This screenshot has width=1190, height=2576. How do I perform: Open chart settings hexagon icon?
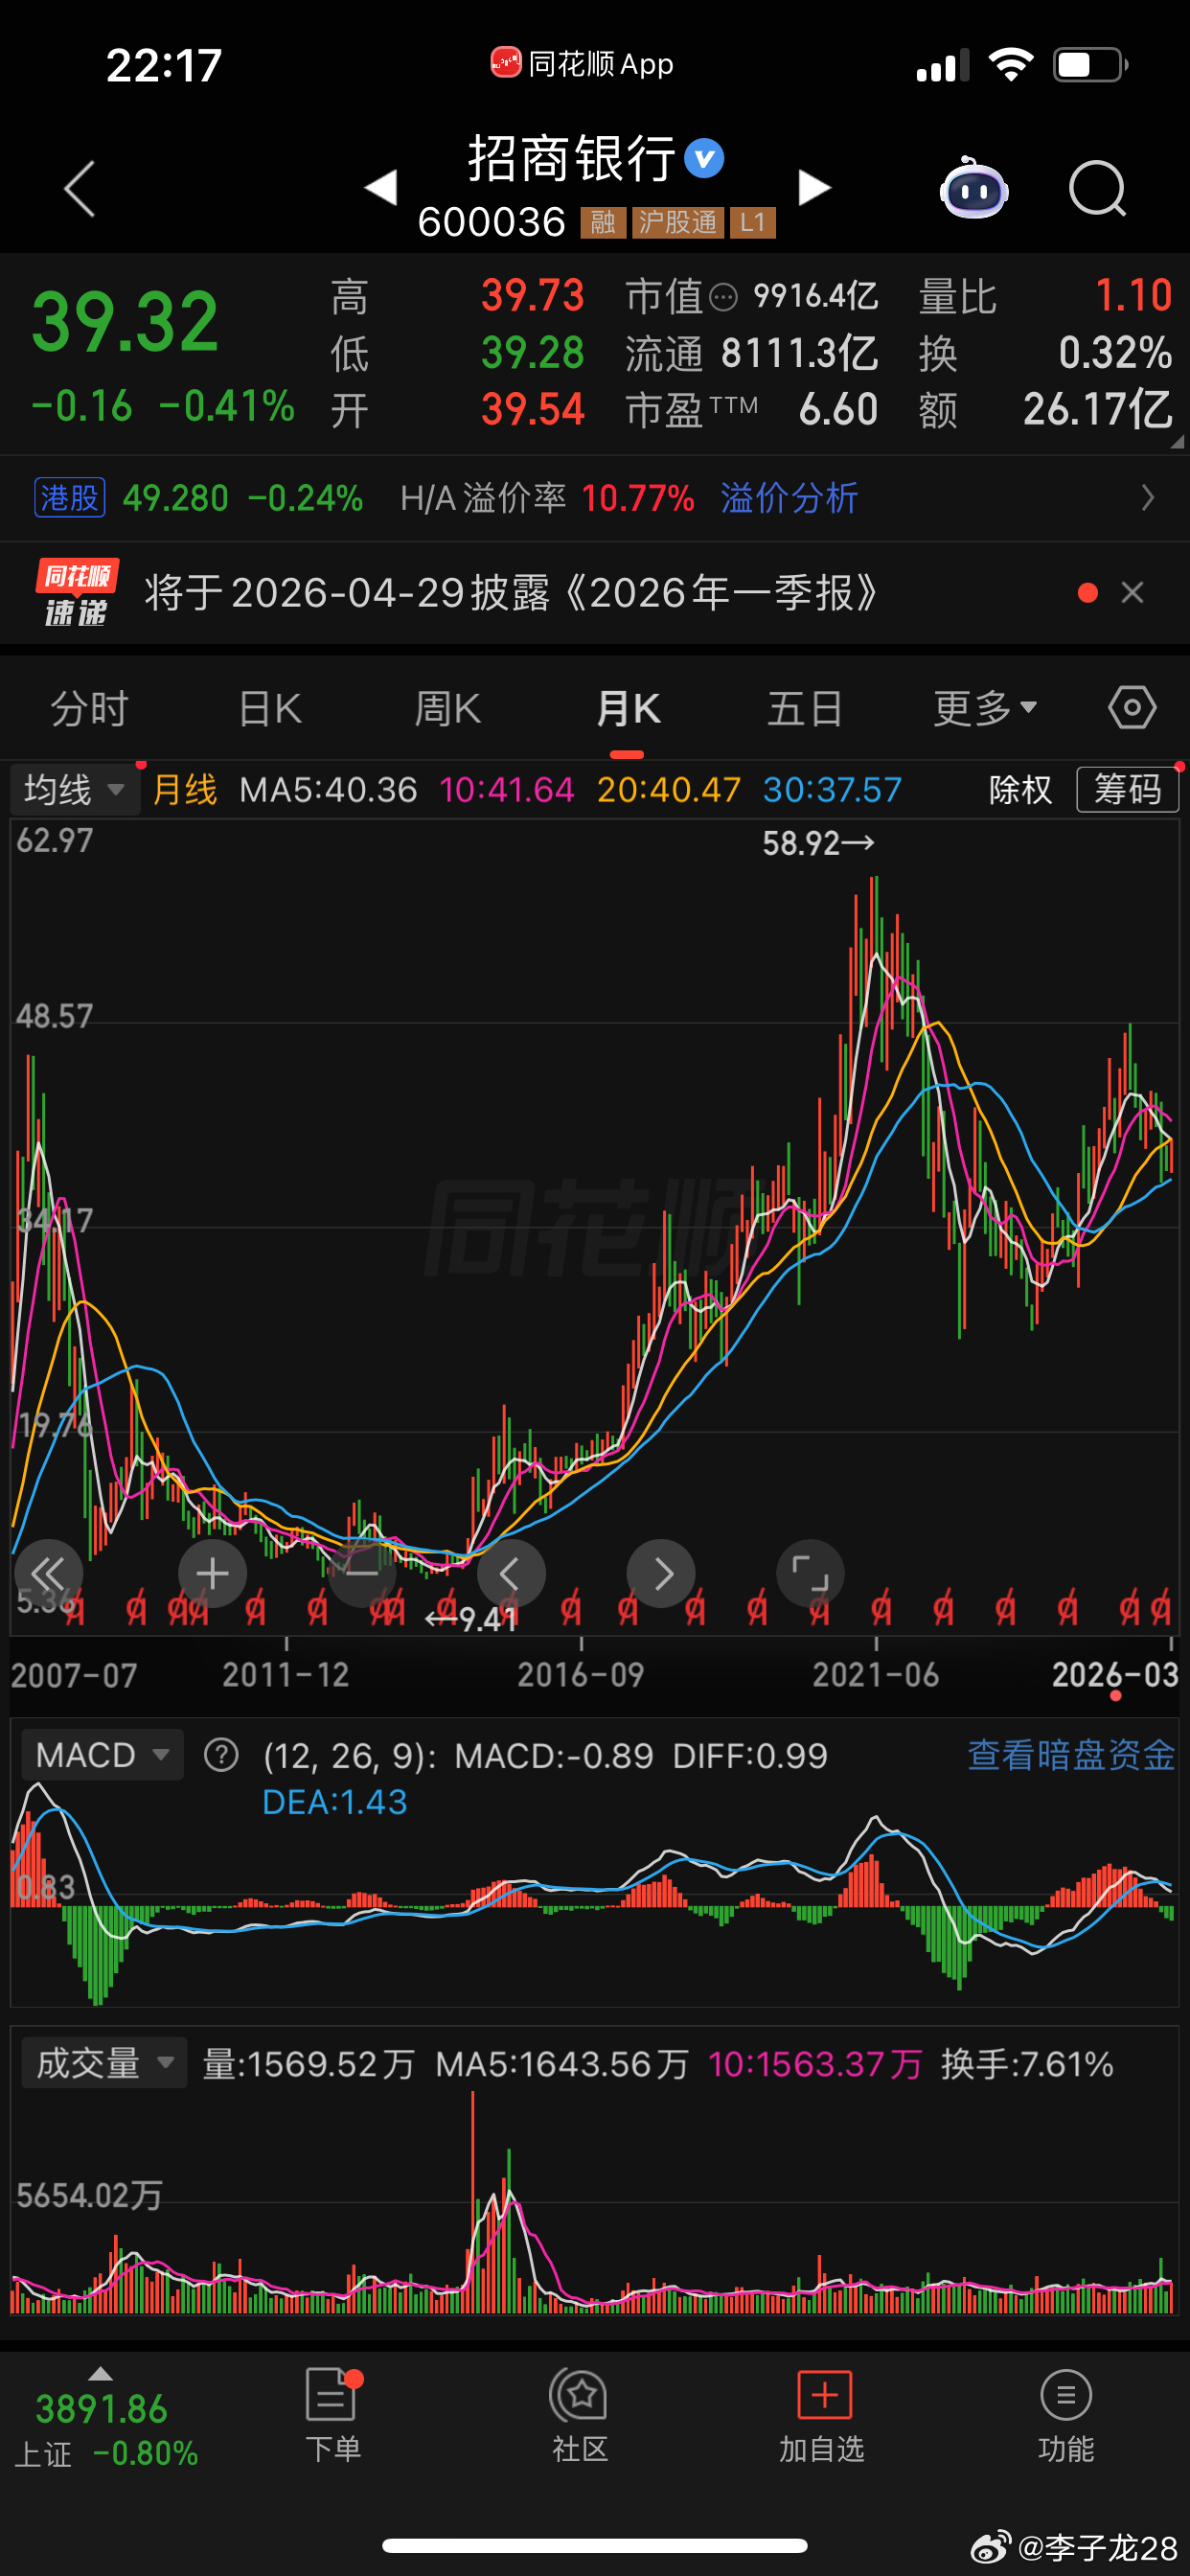click(x=1132, y=708)
